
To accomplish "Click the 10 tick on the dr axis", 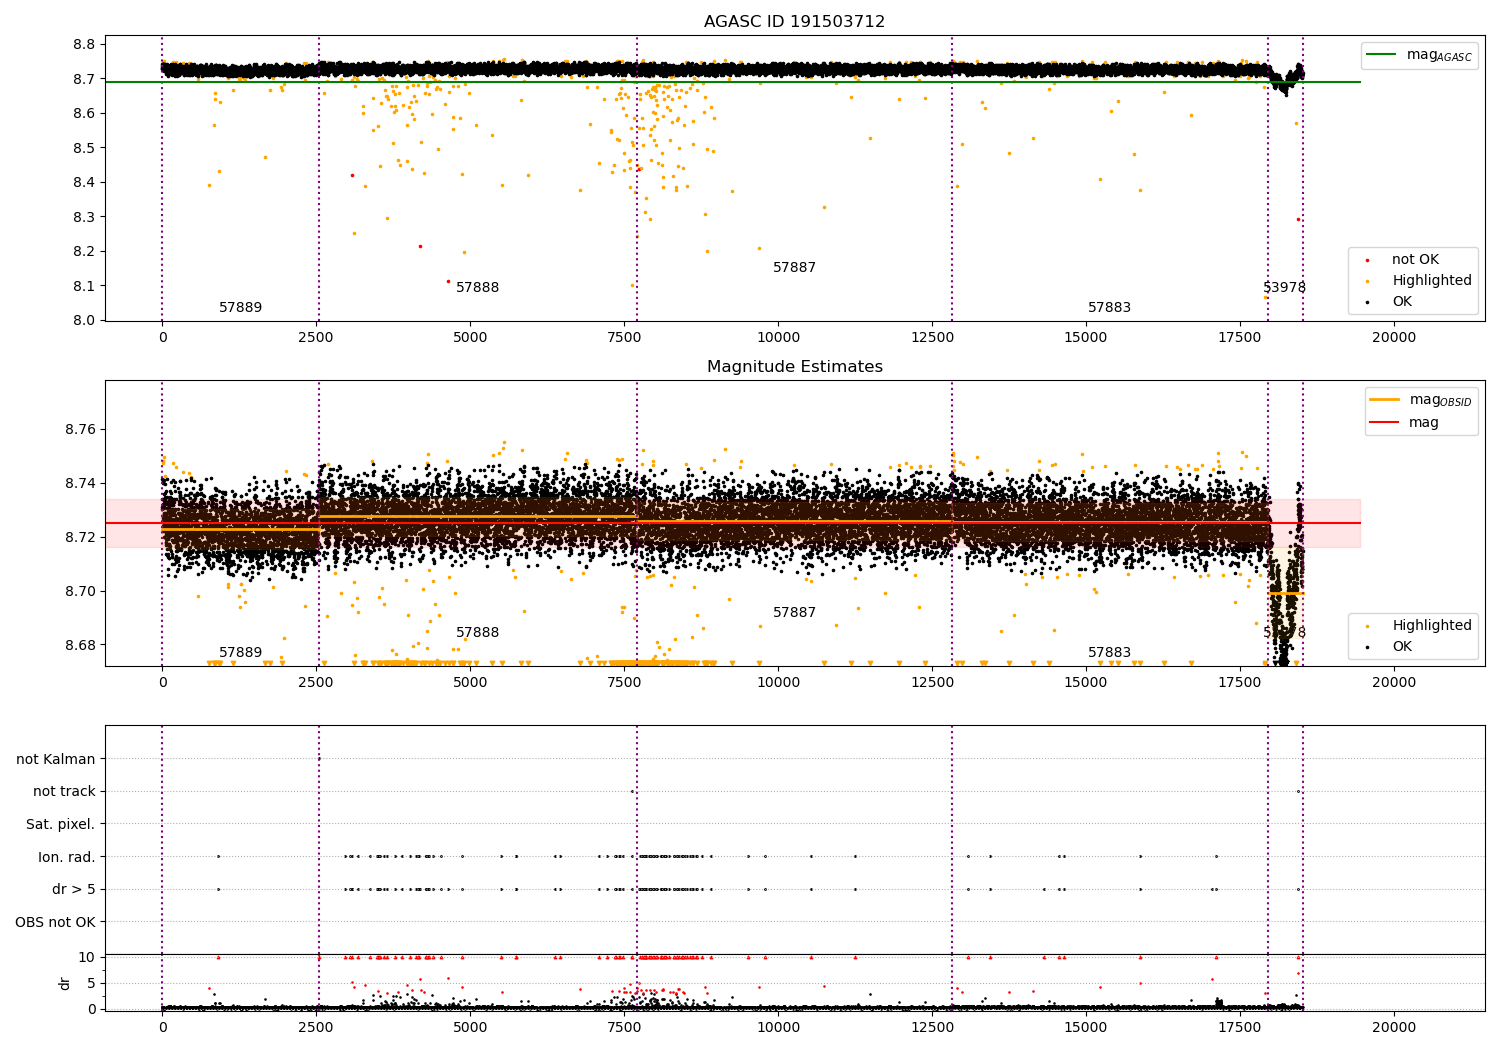I will click(x=87, y=957).
